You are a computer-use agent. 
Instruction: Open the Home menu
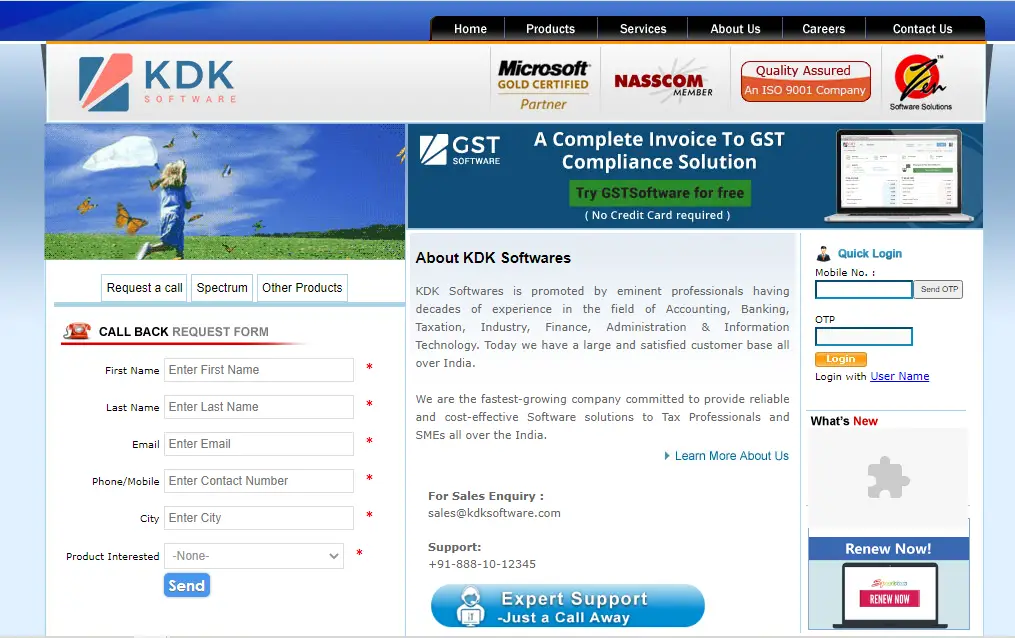(x=470, y=29)
